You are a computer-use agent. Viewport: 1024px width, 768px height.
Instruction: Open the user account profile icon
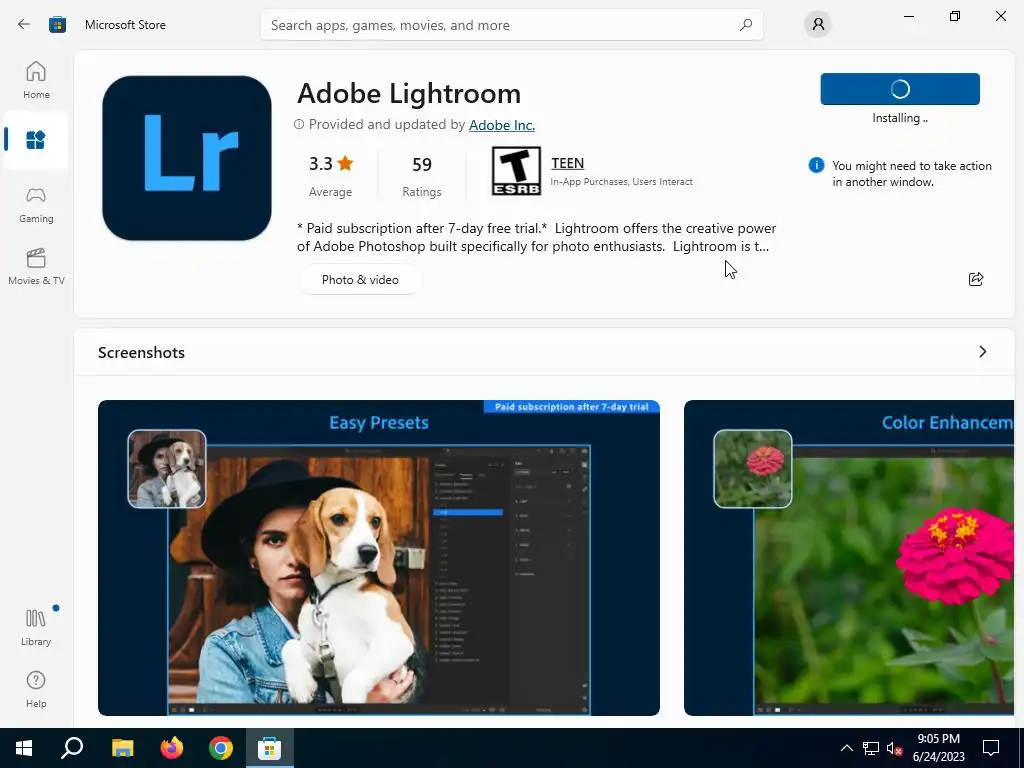click(818, 25)
